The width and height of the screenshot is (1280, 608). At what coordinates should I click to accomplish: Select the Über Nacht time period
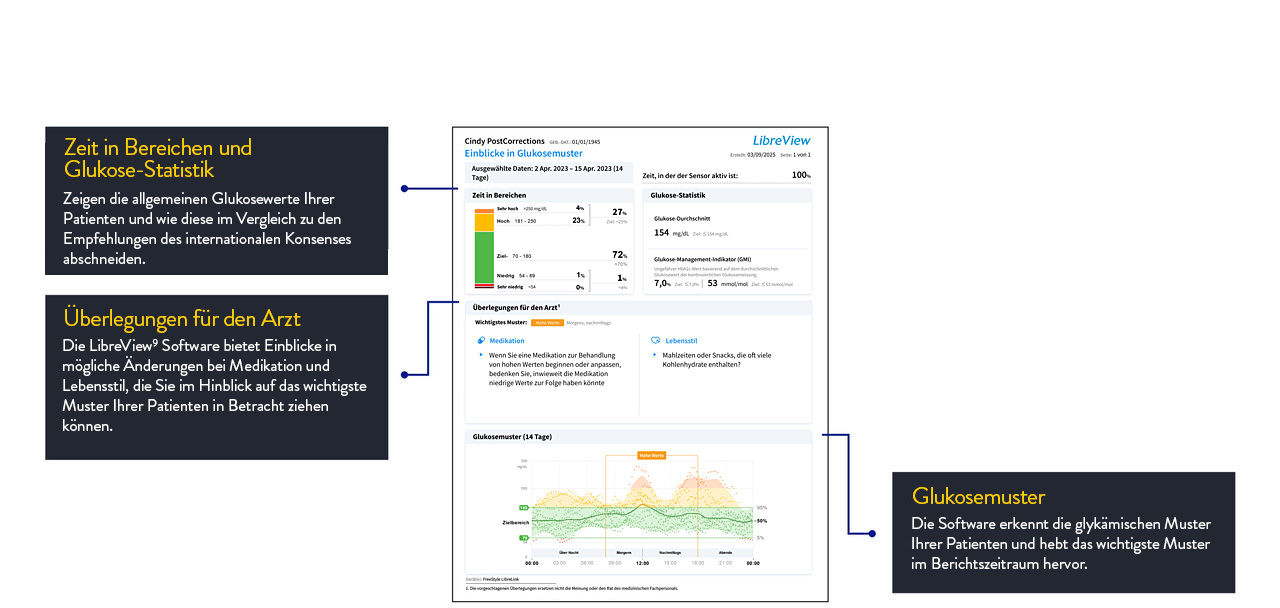click(x=567, y=552)
